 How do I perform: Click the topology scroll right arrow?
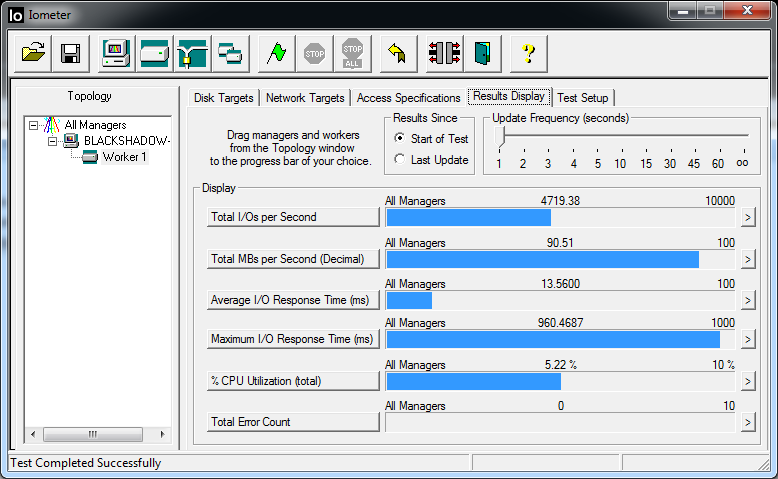tap(162, 434)
